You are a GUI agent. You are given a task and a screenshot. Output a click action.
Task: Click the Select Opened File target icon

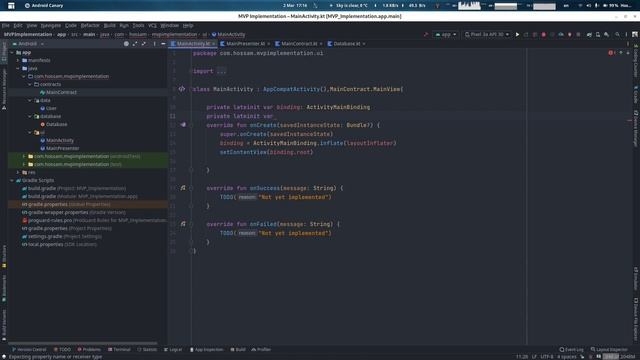click(x=126, y=44)
